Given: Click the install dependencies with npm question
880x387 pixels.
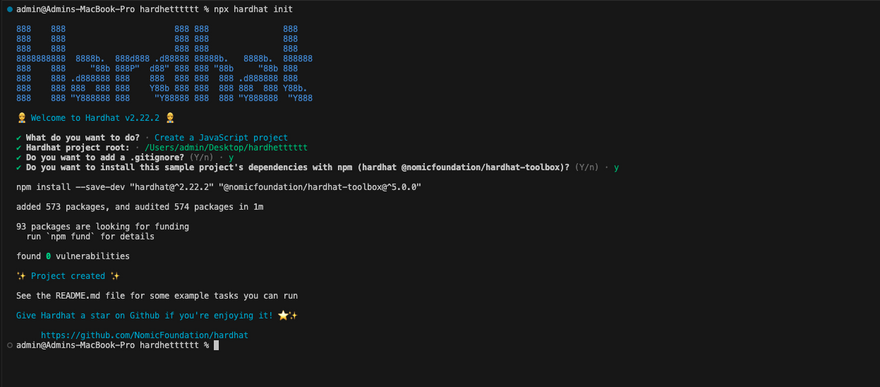Looking at the screenshot, I should click(x=297, y=167).
